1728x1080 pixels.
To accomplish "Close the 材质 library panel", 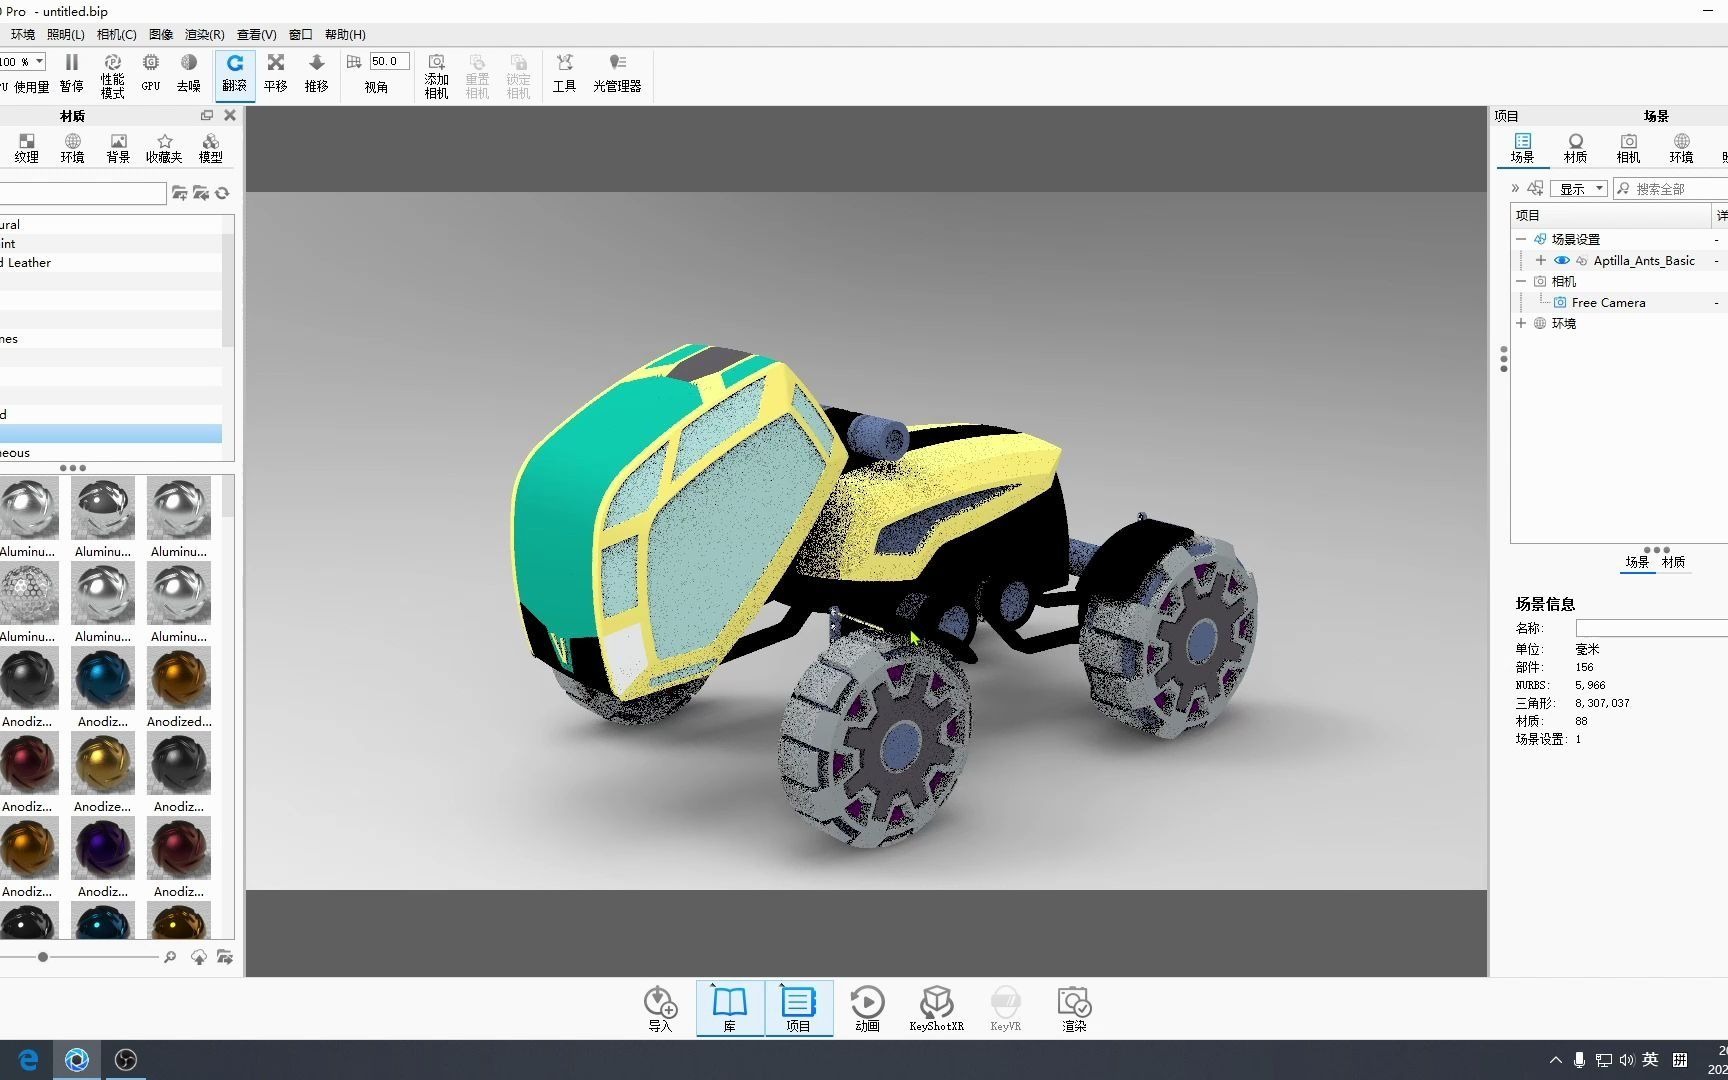I will [x=230, y=116].
